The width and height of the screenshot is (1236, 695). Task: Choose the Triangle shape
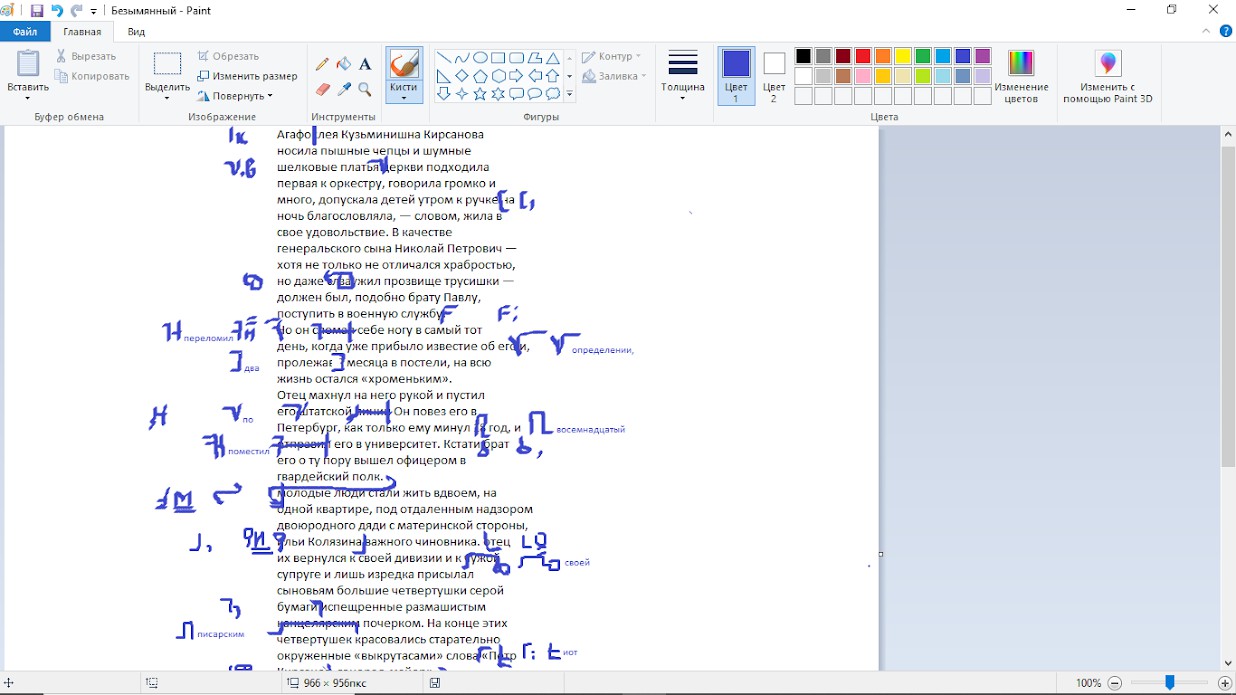click(552, 58)
